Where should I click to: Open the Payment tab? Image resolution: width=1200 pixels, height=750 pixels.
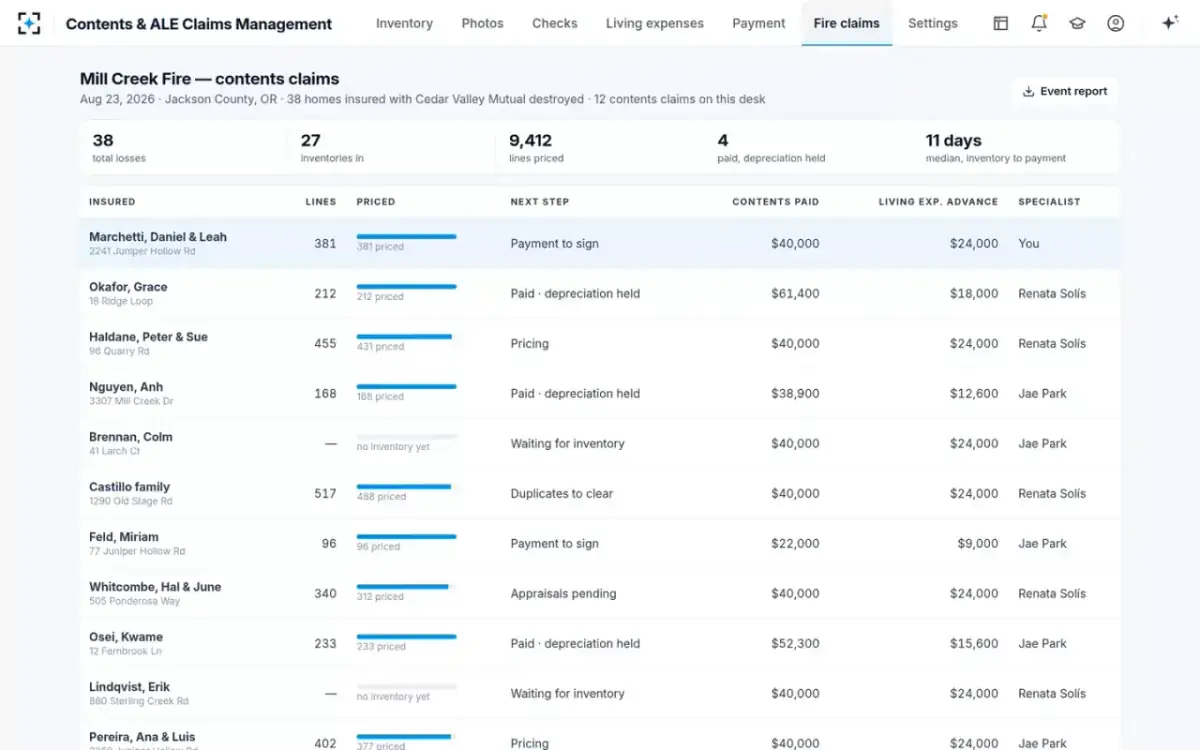click(759, 23)
